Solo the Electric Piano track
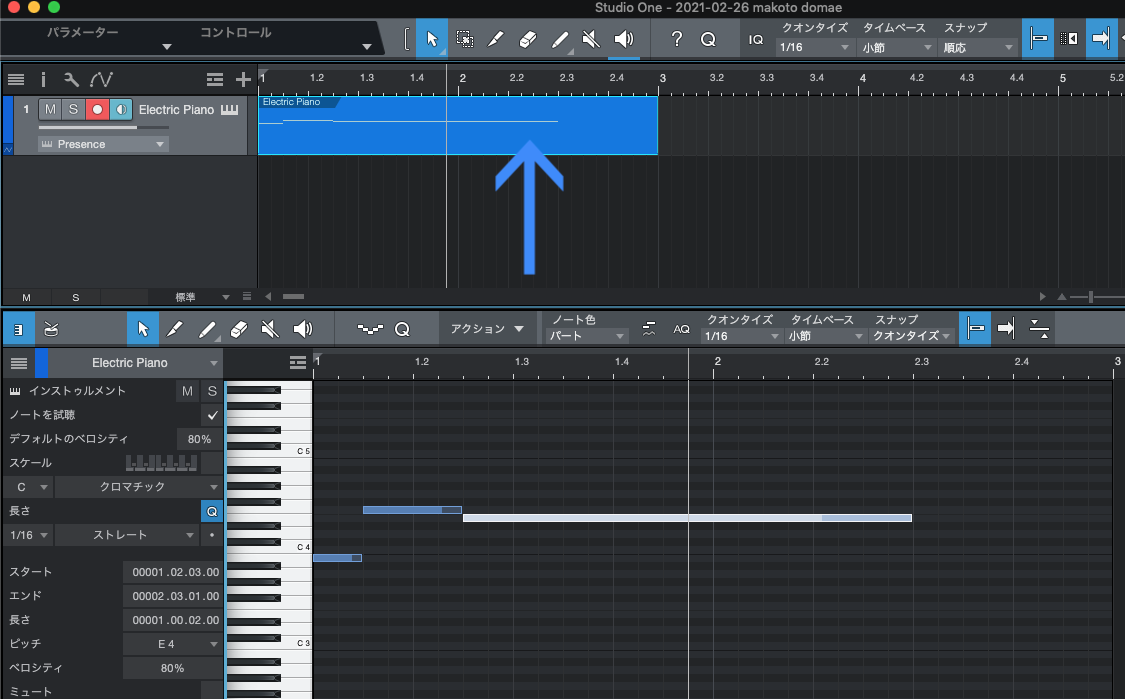This screenshot has height=699, width=1125. (73, 109)
